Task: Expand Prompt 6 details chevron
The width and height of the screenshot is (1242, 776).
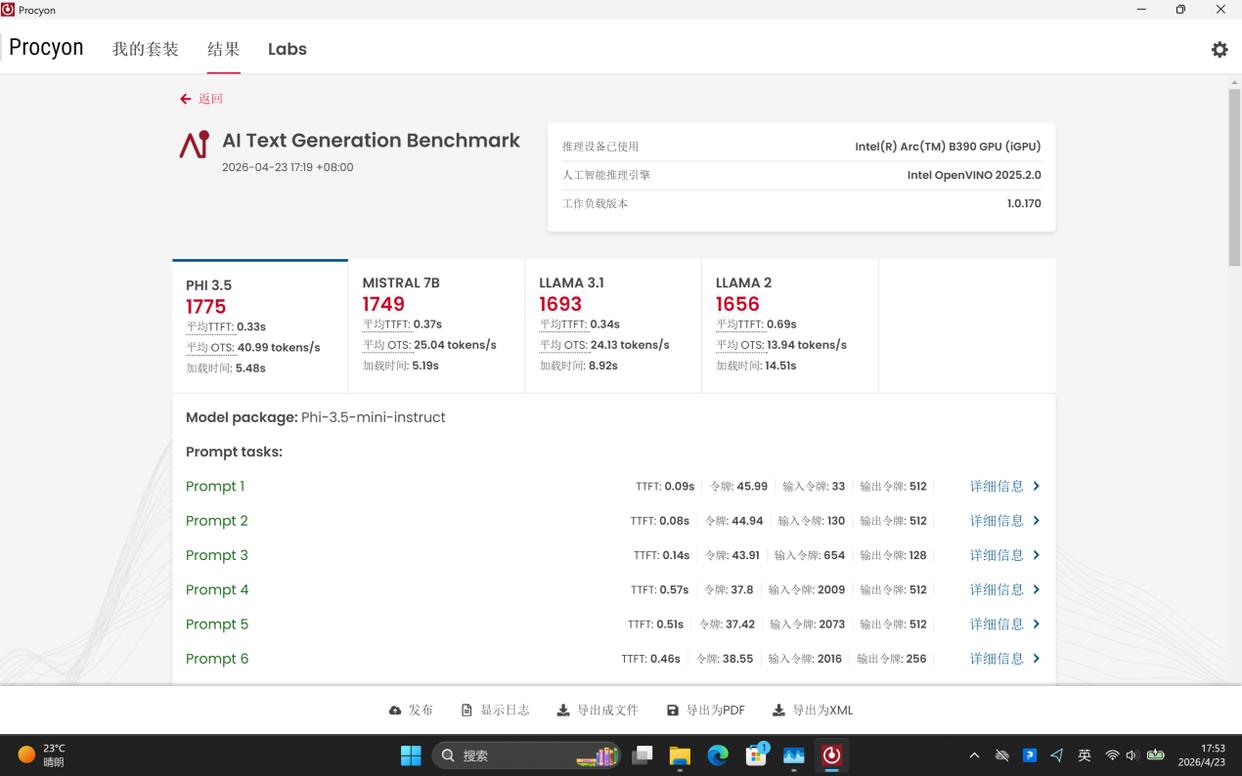Action: coord(1036,659)
